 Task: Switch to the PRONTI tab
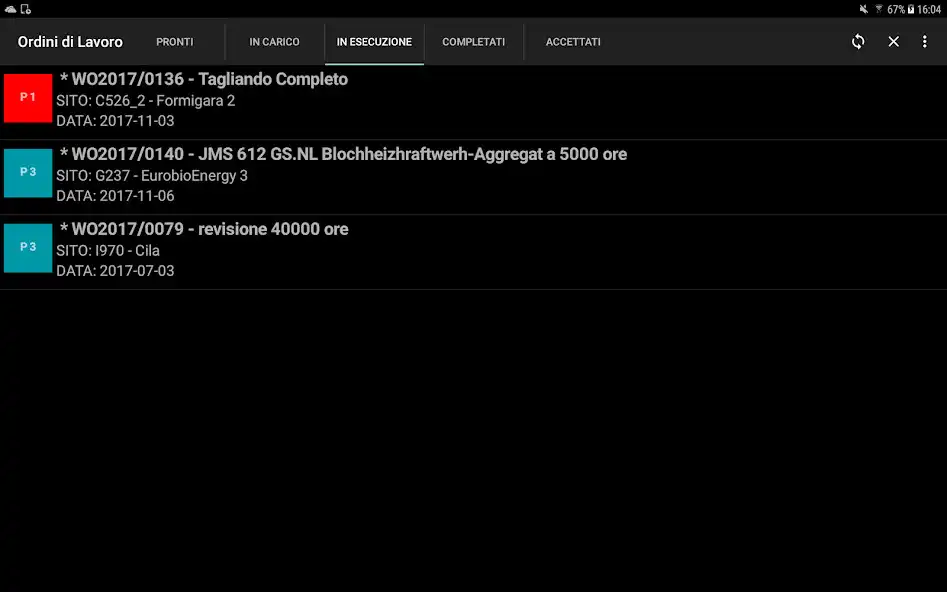point(175,42)
